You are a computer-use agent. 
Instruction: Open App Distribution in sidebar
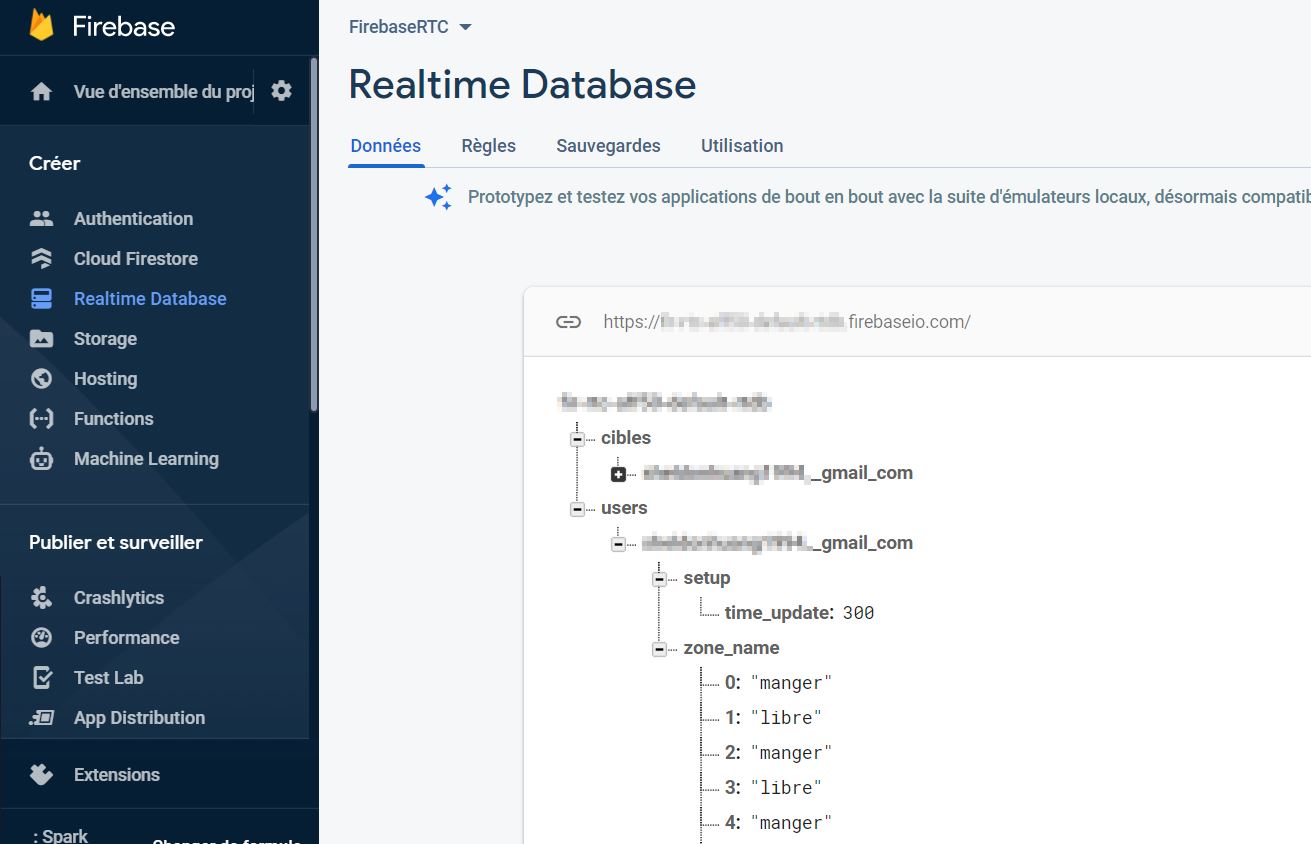[139, 717]
